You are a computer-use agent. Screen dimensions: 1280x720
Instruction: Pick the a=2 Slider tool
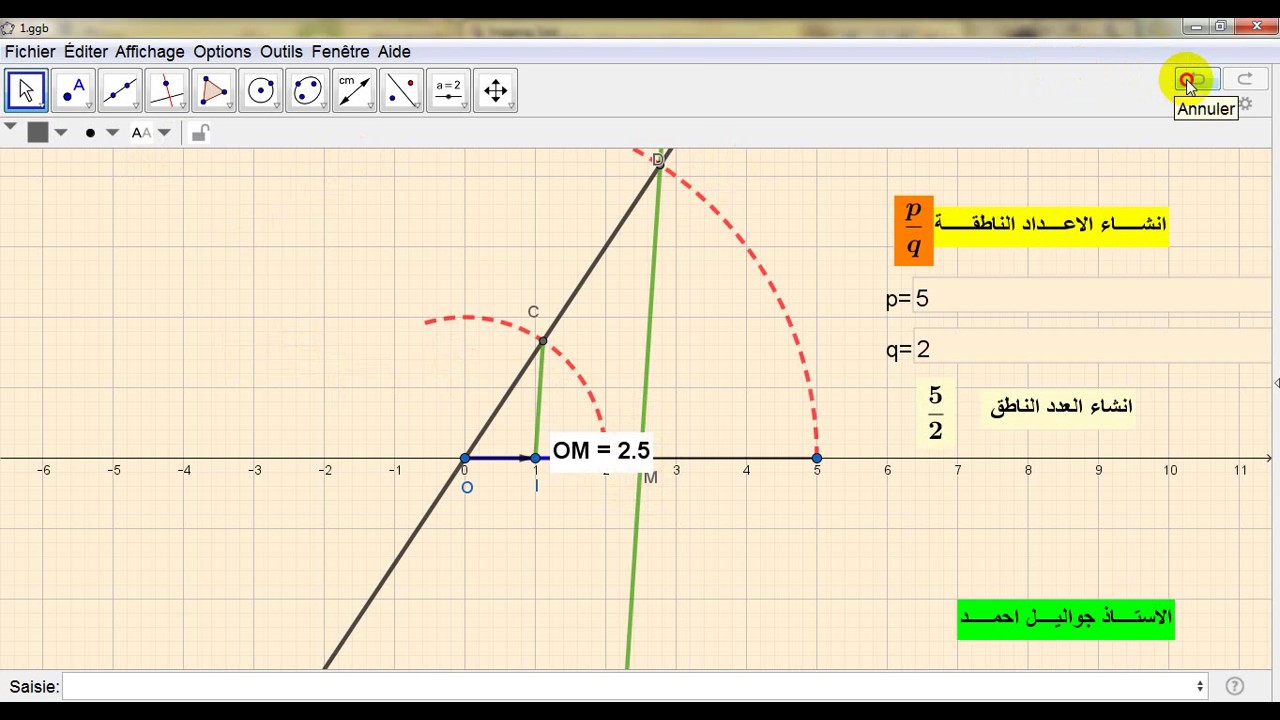pyautogui.click(x=449, y=91)
